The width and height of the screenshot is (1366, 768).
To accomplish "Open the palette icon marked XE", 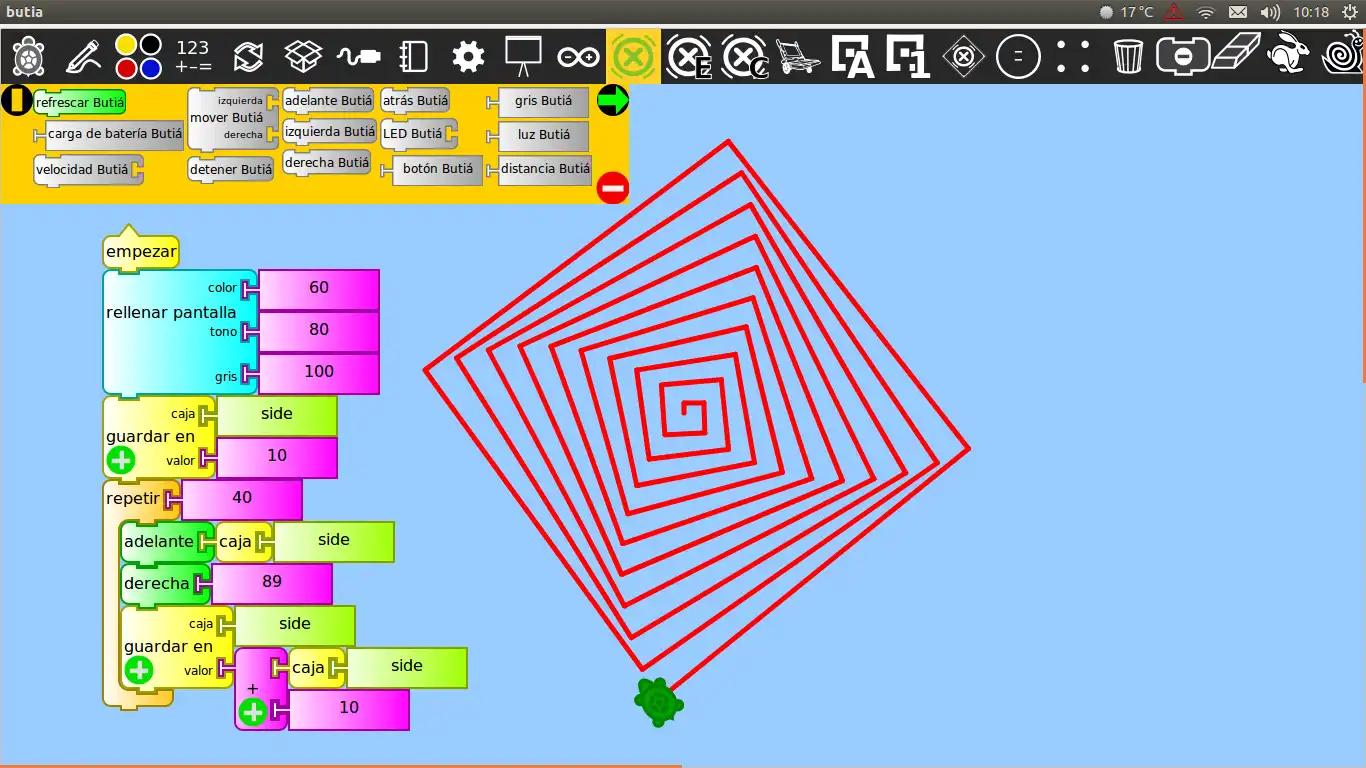I will (688, 56).
